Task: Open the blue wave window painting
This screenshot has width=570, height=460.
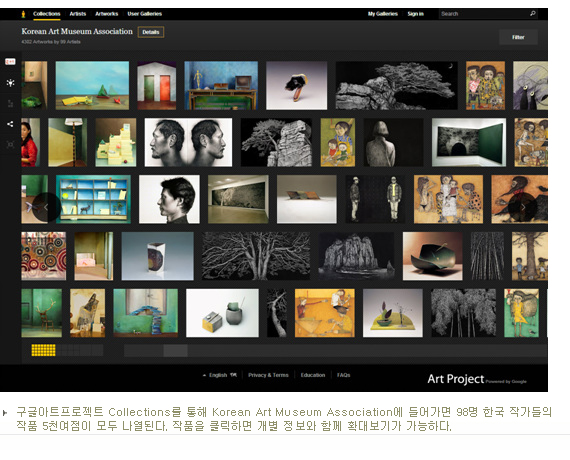Action: tap(146, 313)
